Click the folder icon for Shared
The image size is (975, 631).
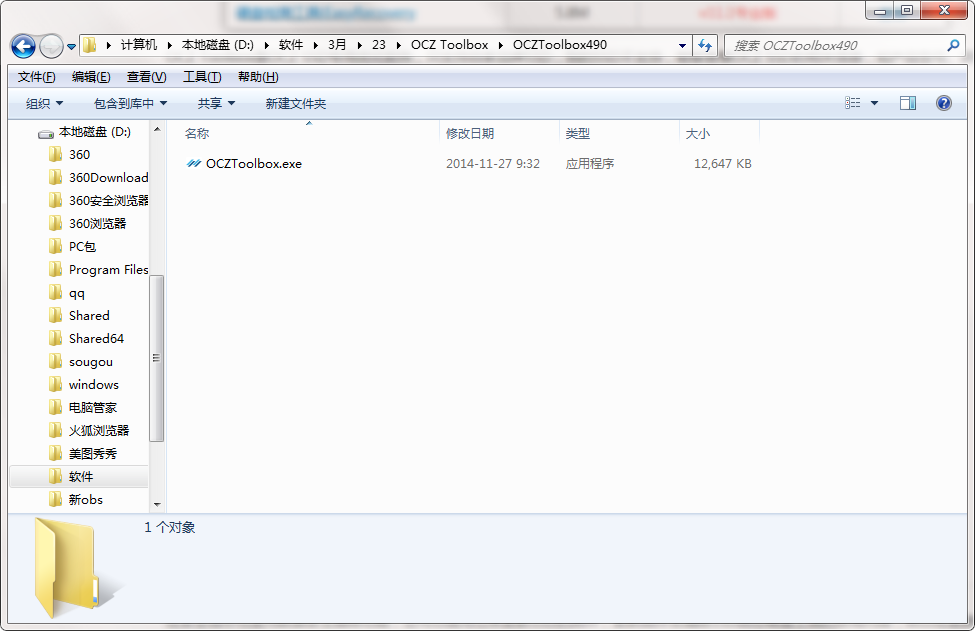55,315
